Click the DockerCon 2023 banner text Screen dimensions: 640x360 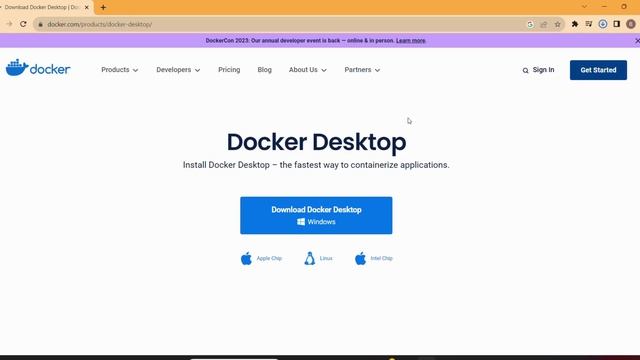click(x=300, y=41)
